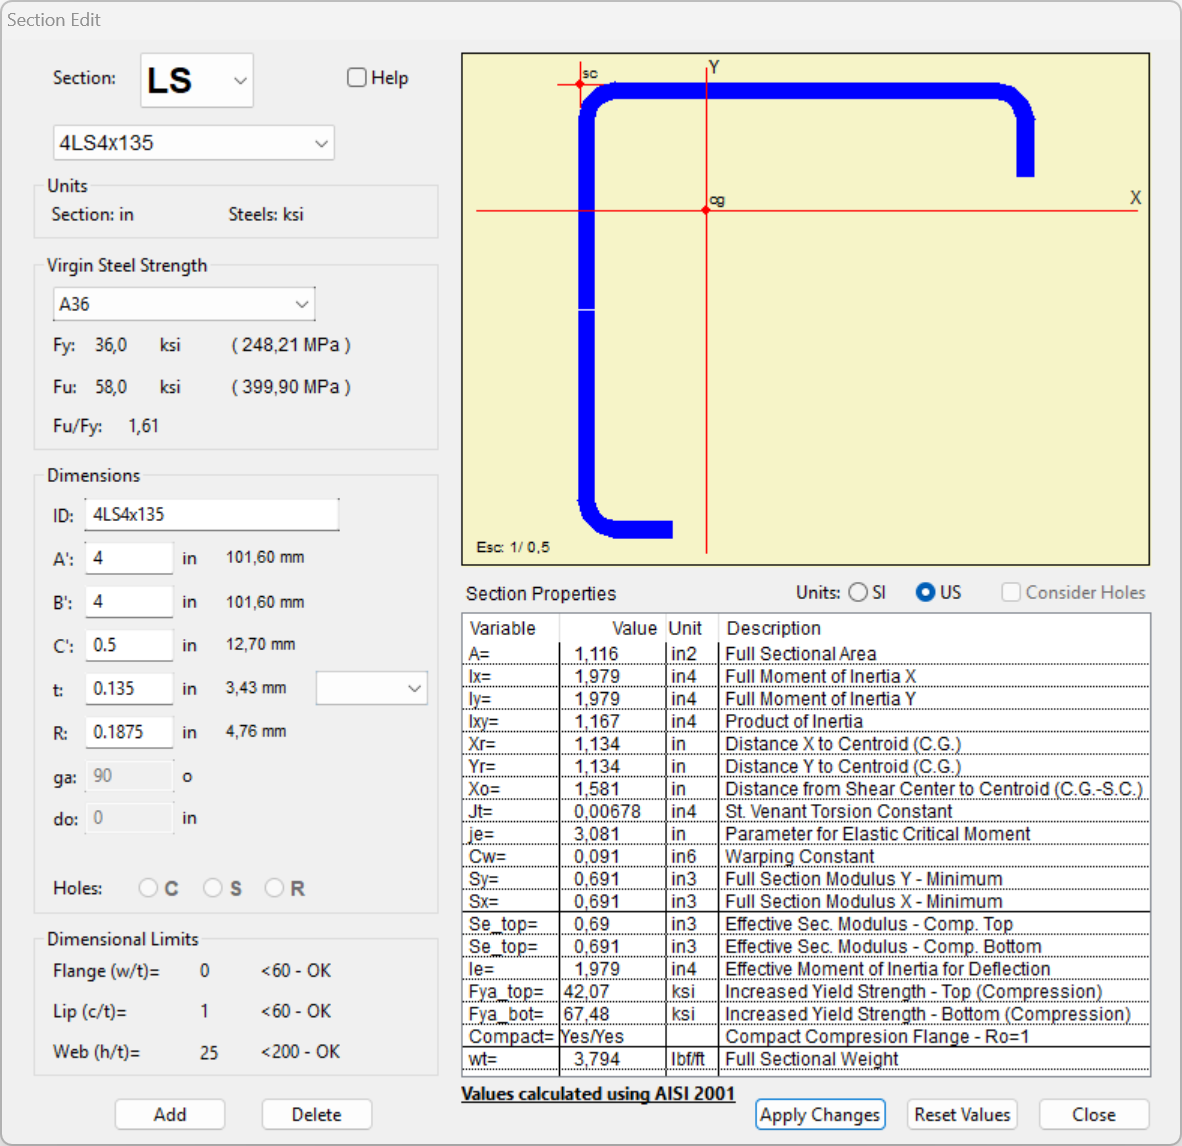Click the B' dimension input field
1182x1146 pixels.
(x=129, y=602)
